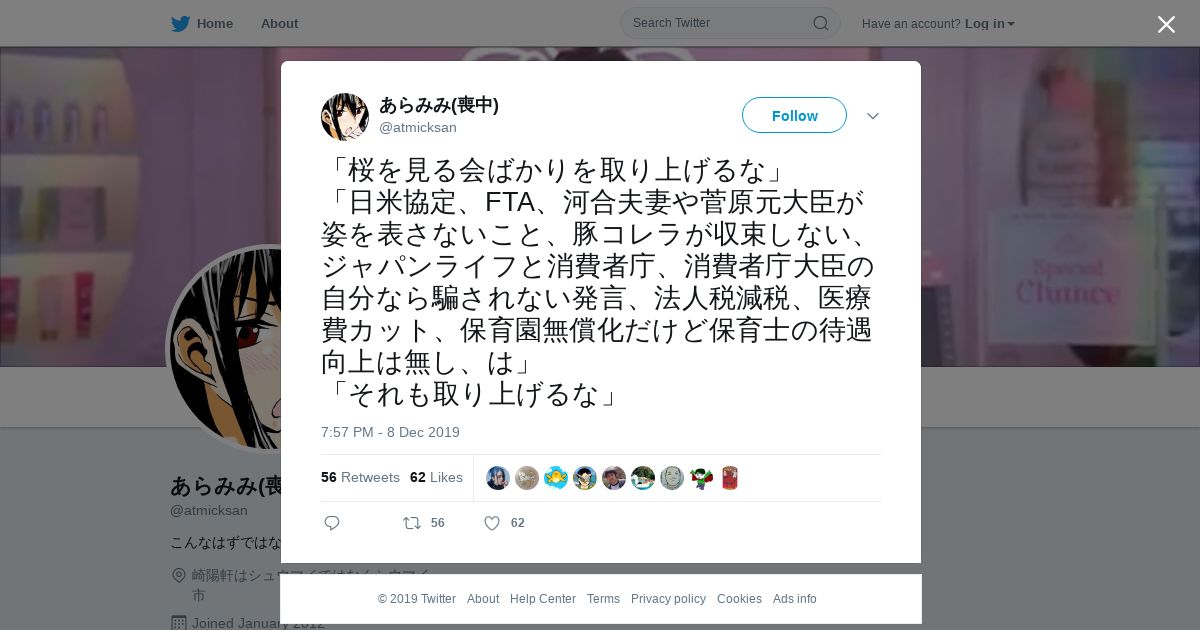The image size is (1200, 630).
Task: Click the last liker's red avatar
Action: pos(730,478)
